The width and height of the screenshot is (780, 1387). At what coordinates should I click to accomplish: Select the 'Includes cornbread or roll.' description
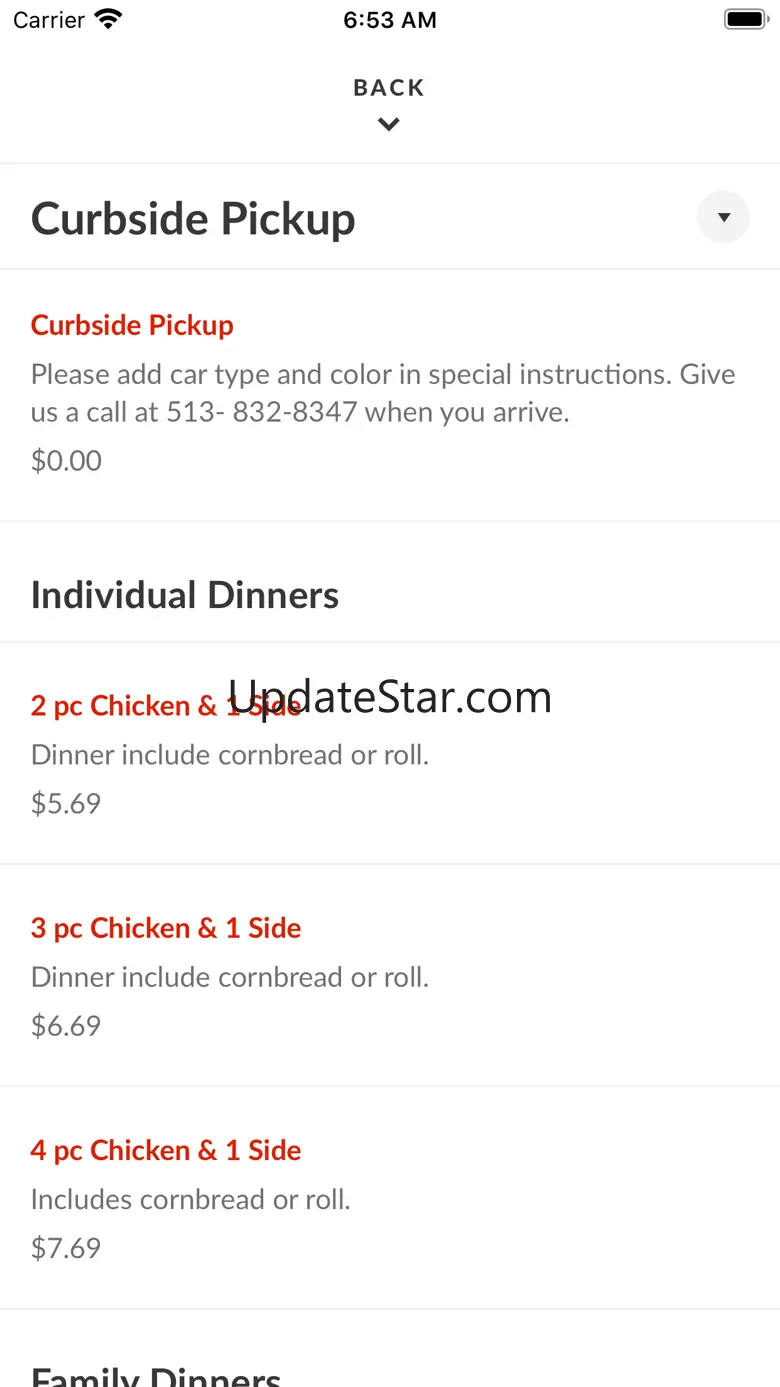(x=191, y=1199)
